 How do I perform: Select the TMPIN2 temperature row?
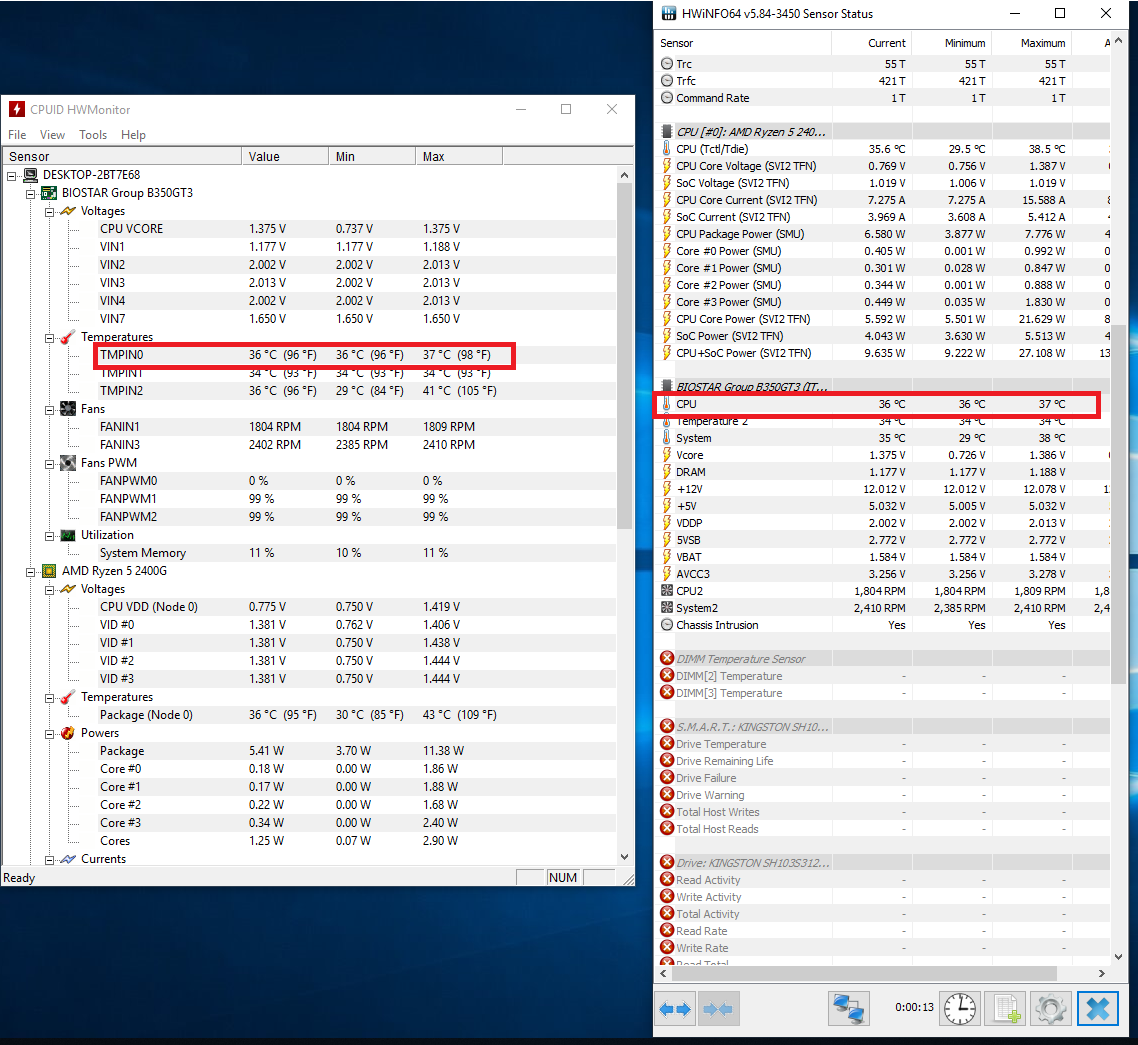121,391
